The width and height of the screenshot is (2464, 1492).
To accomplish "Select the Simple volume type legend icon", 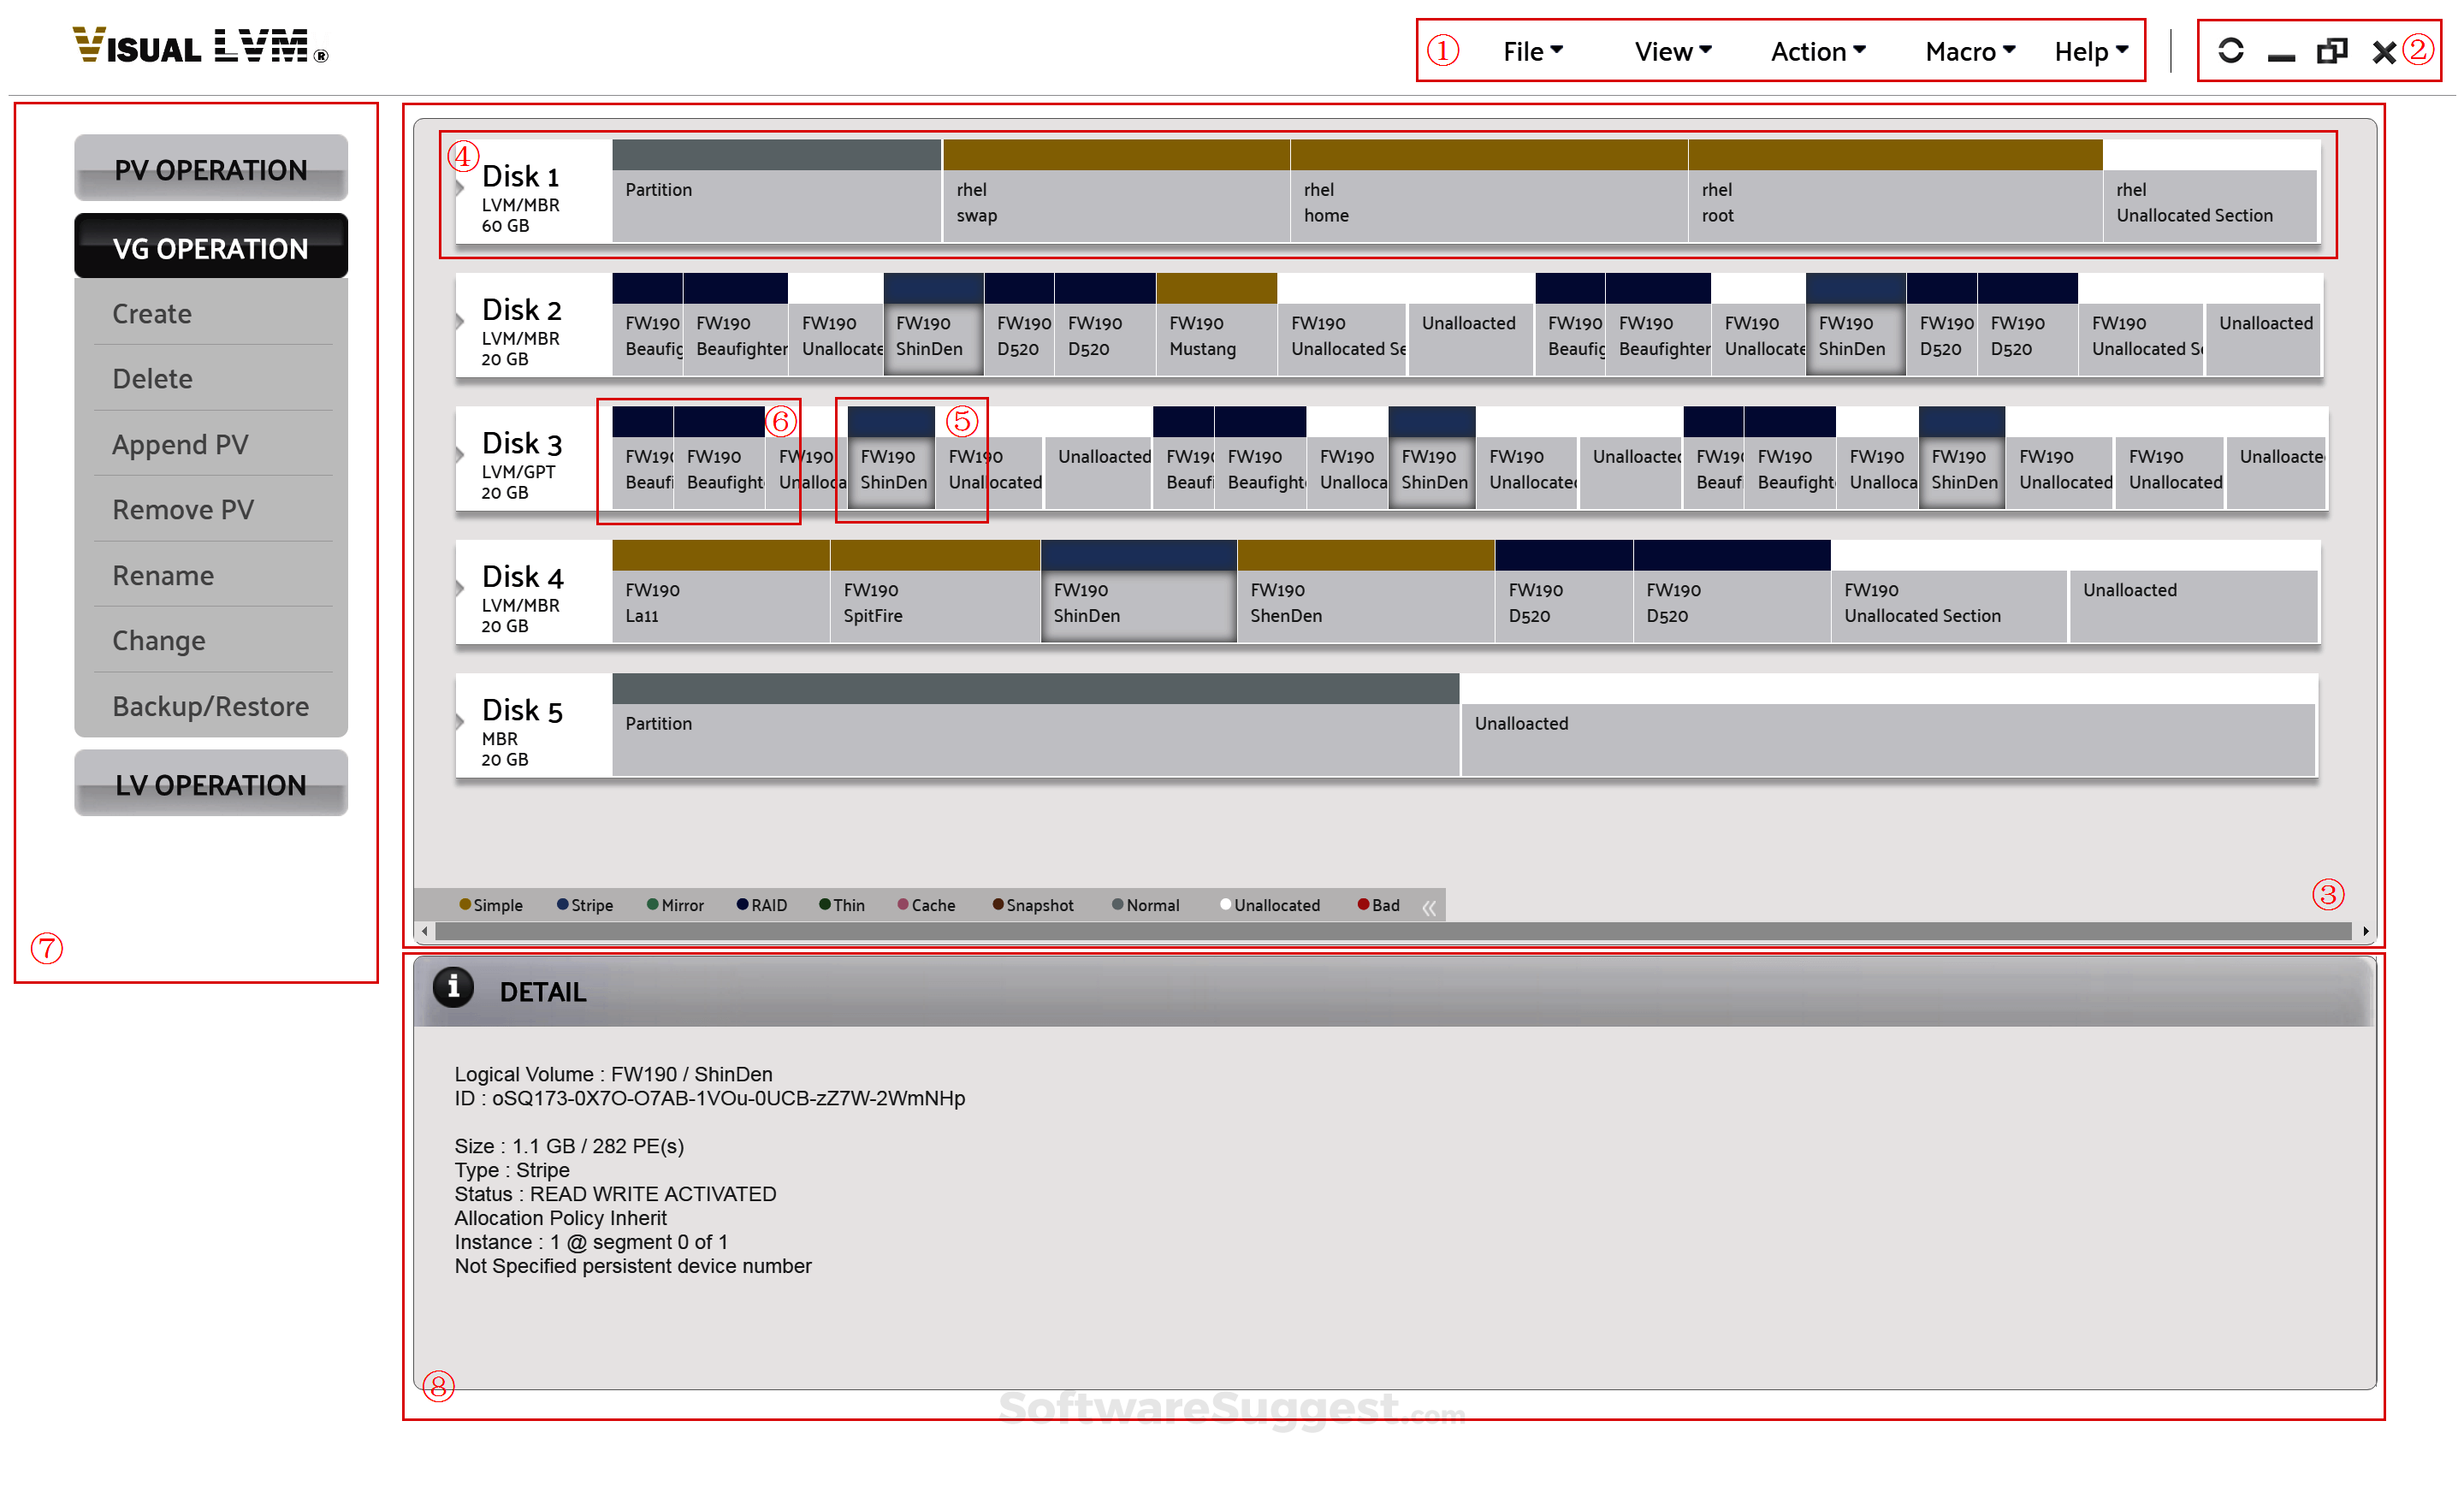I will click(x=466, y=903).
